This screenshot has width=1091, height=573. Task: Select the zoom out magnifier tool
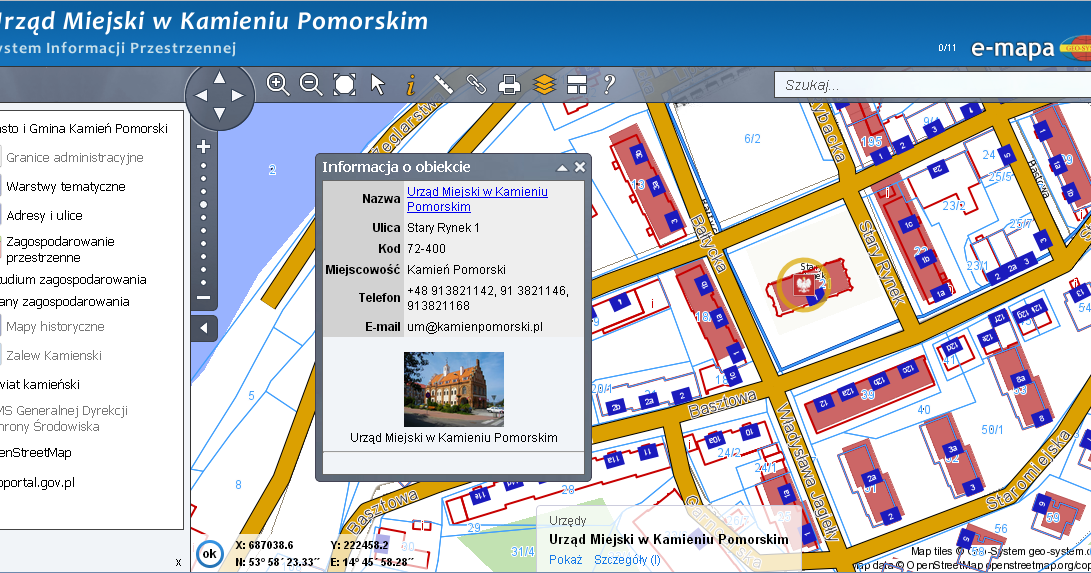pyautogui.click(x=311, y=84)
